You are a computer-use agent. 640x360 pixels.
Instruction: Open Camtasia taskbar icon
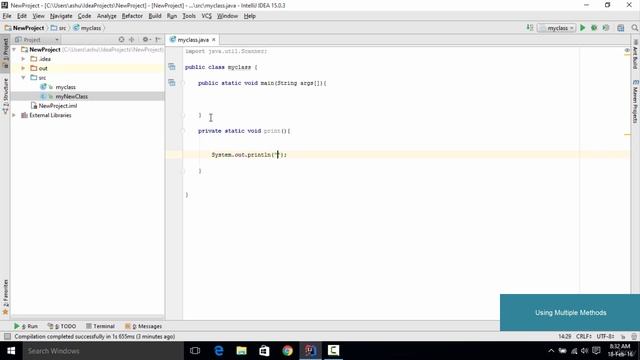point(333,351)
